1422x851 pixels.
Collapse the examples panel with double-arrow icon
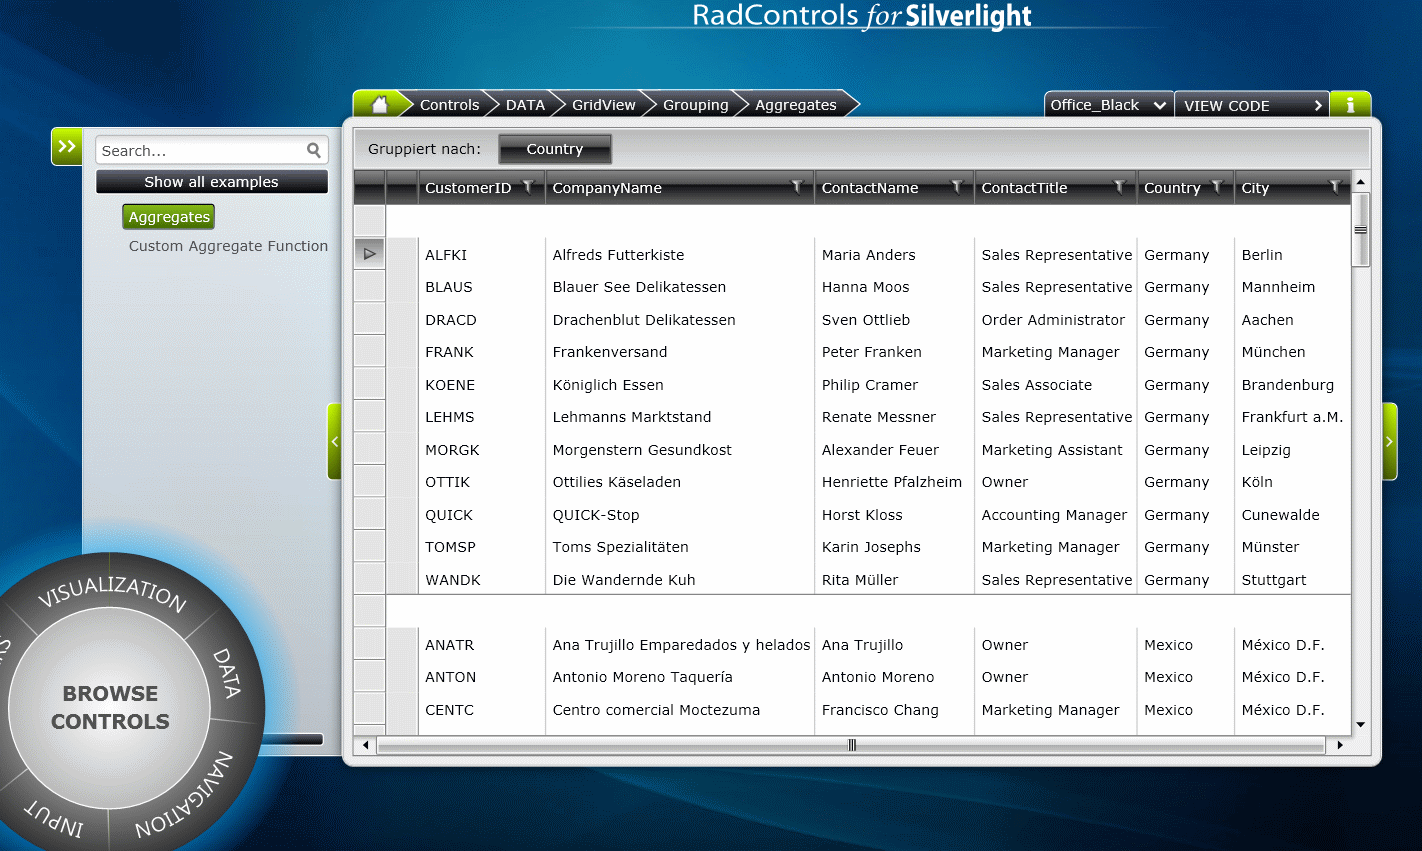[67, 146]
